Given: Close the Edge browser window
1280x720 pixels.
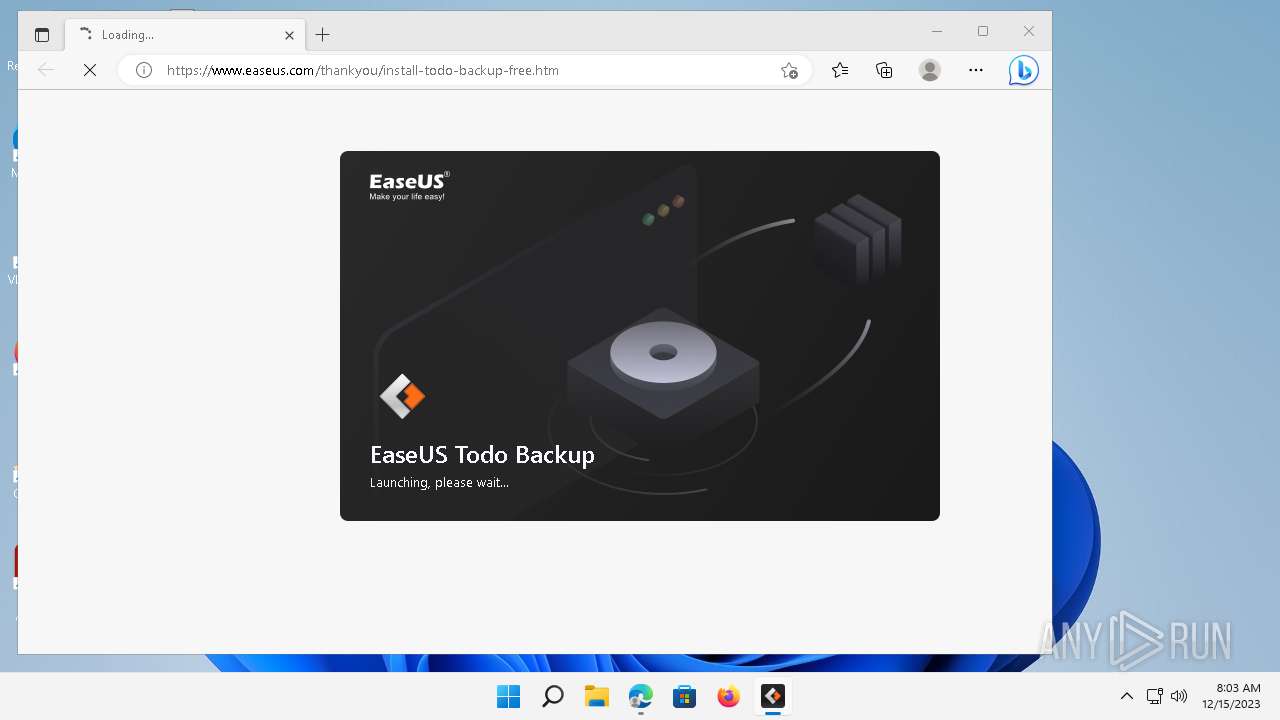Looking at the screenshot, I should (x=1029, y=32).
